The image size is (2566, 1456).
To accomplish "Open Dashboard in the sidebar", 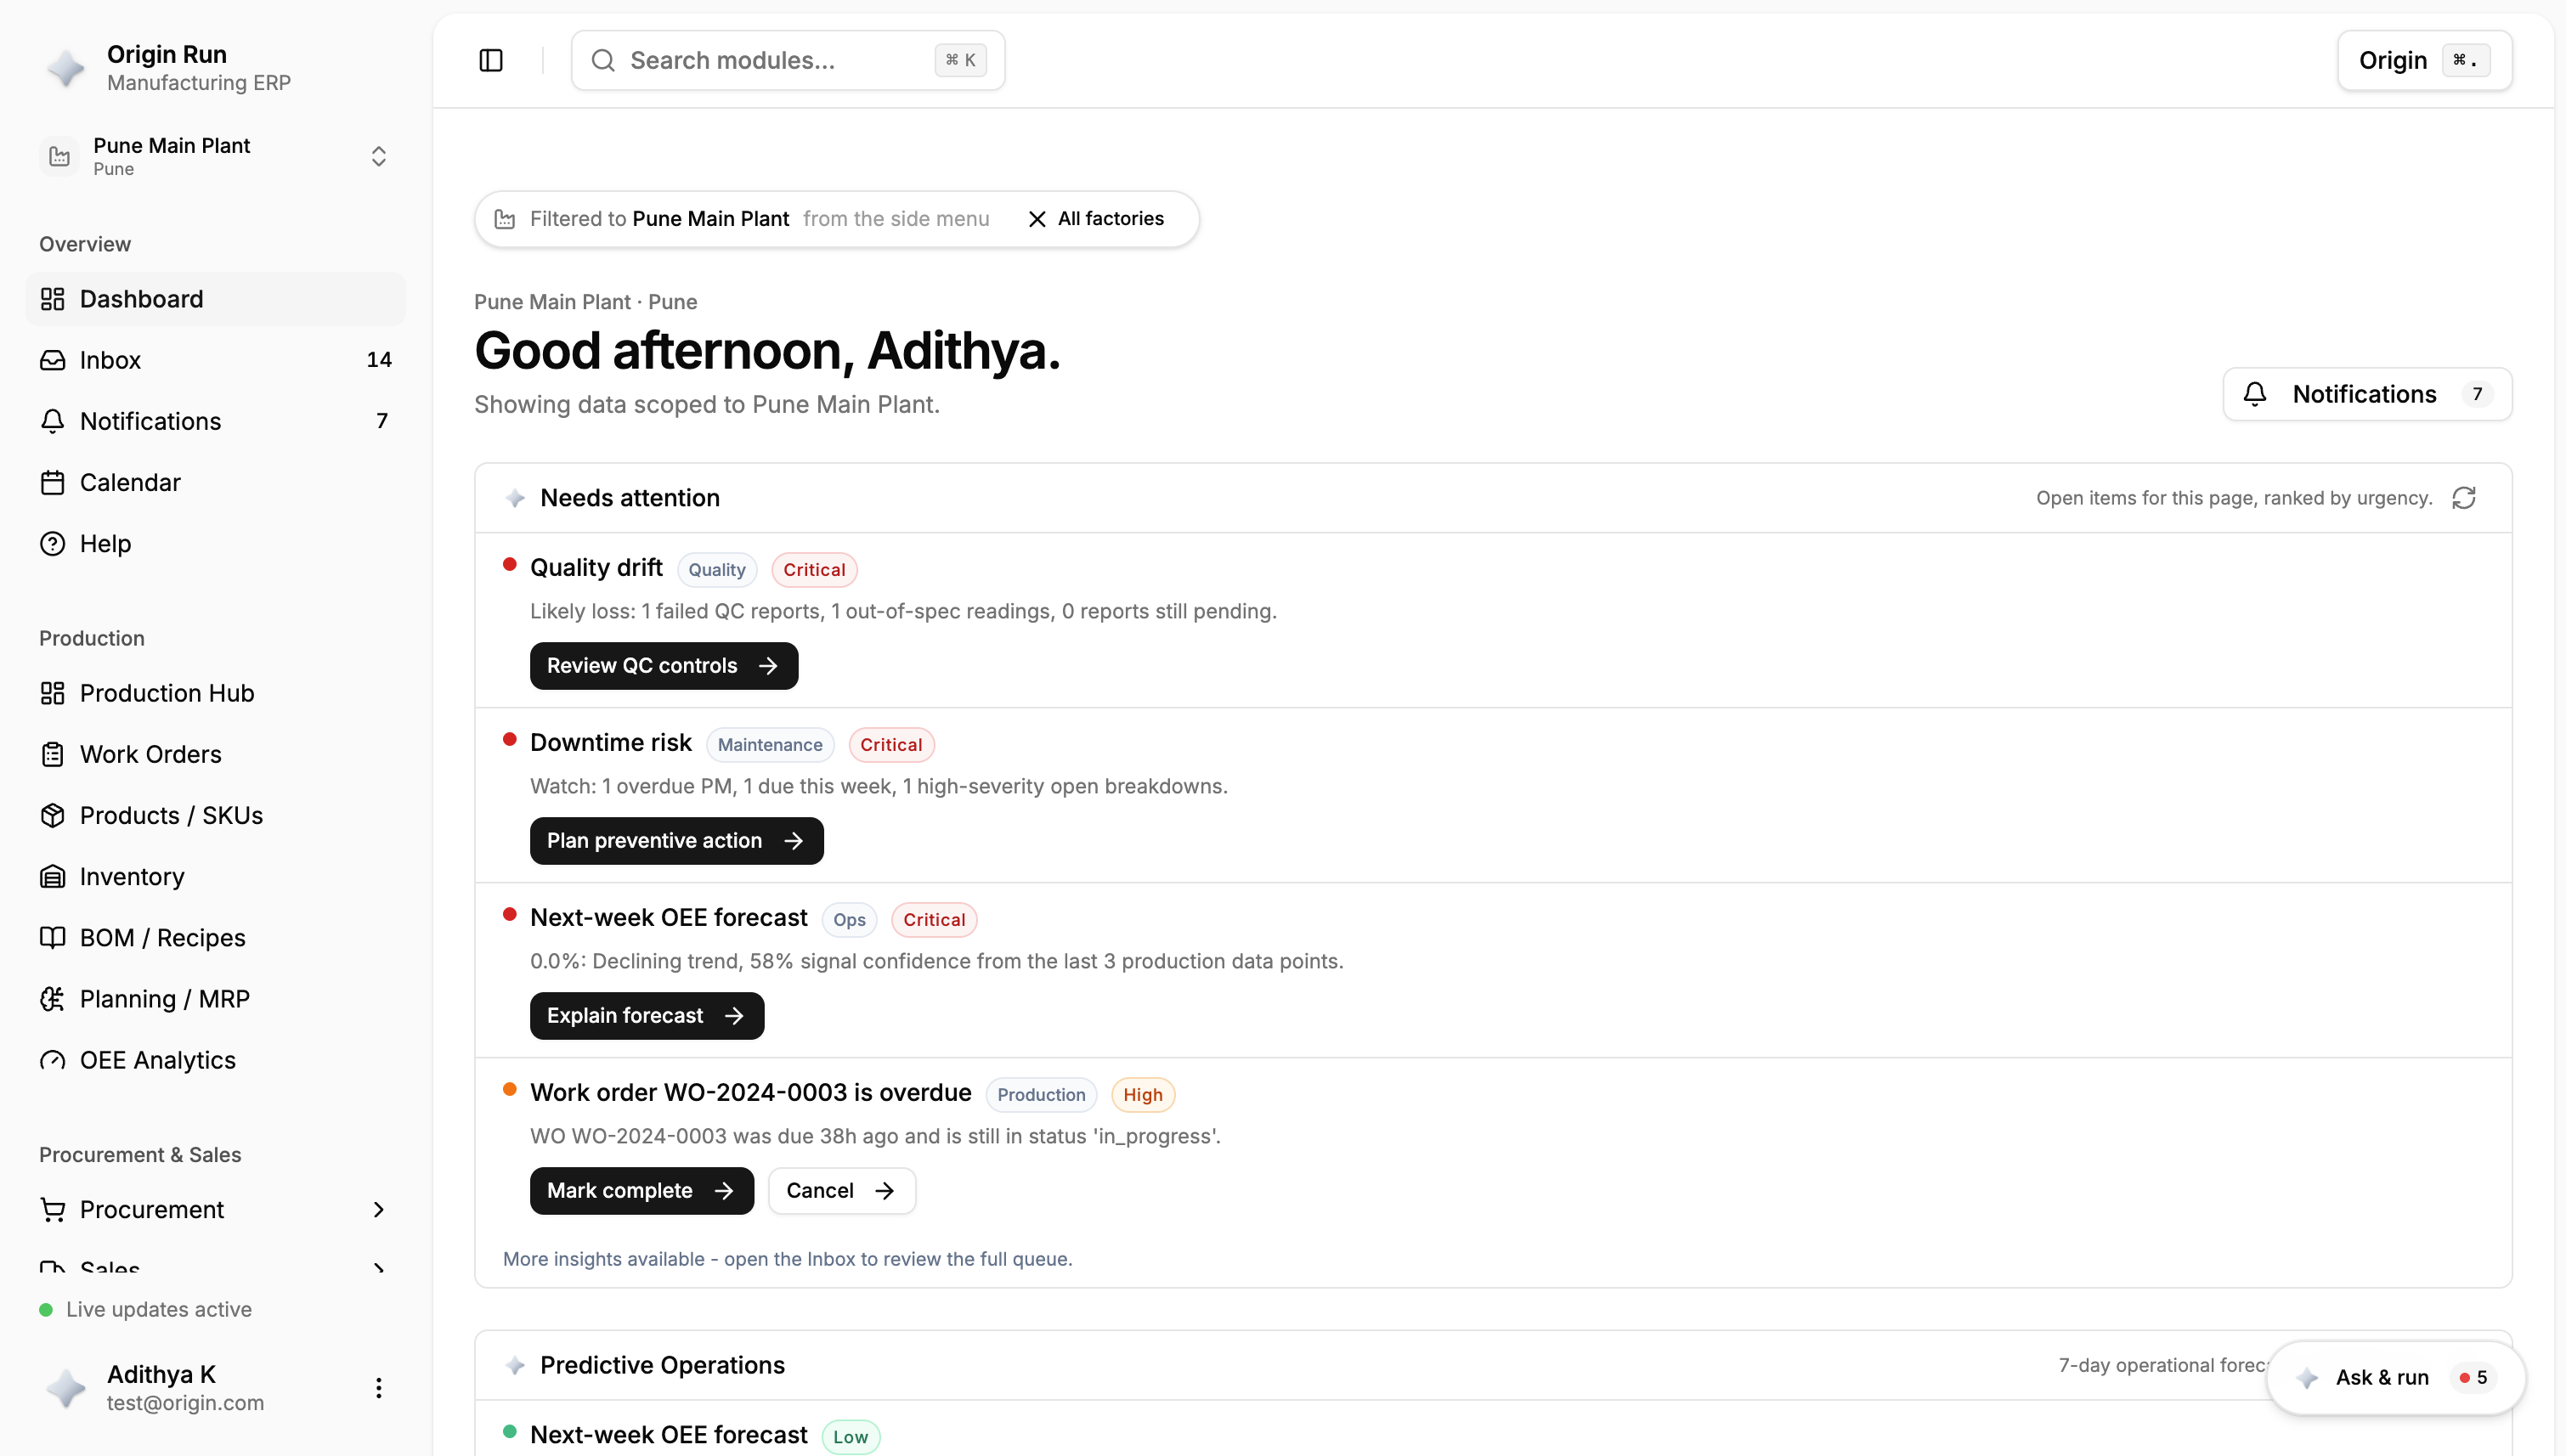I will (216, 299).
